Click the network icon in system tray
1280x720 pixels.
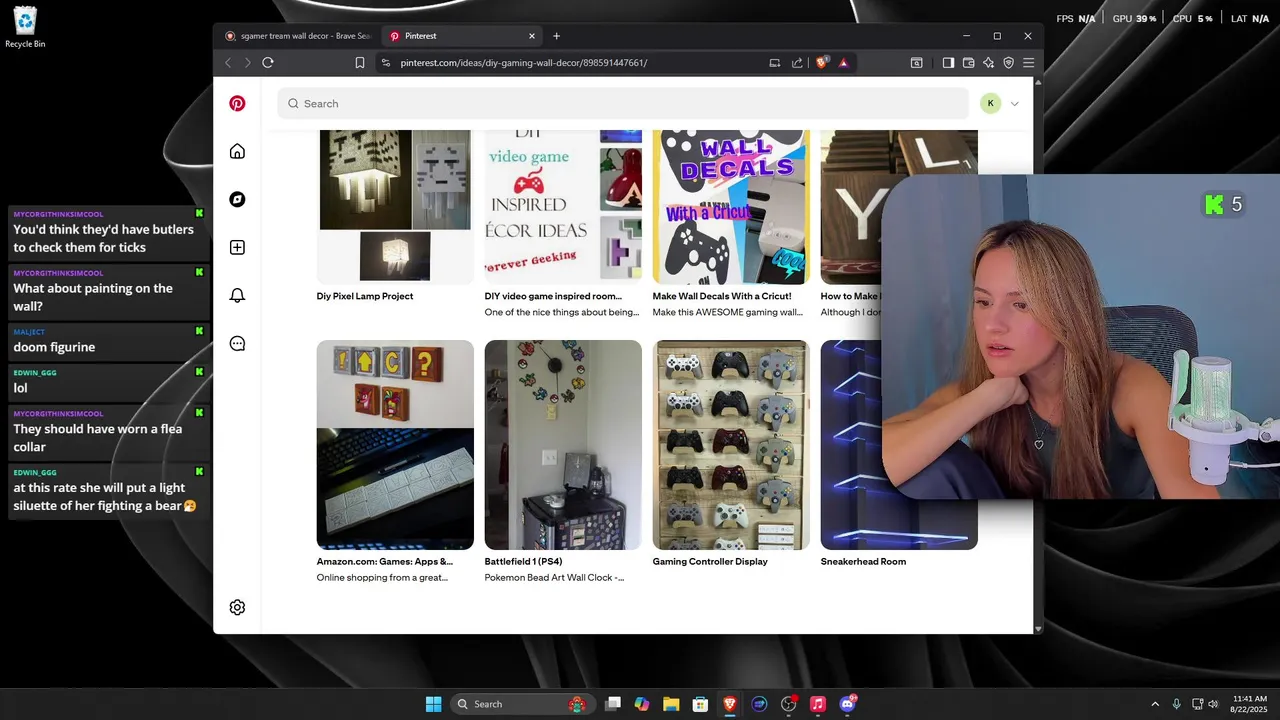[x=1196, y=704]
